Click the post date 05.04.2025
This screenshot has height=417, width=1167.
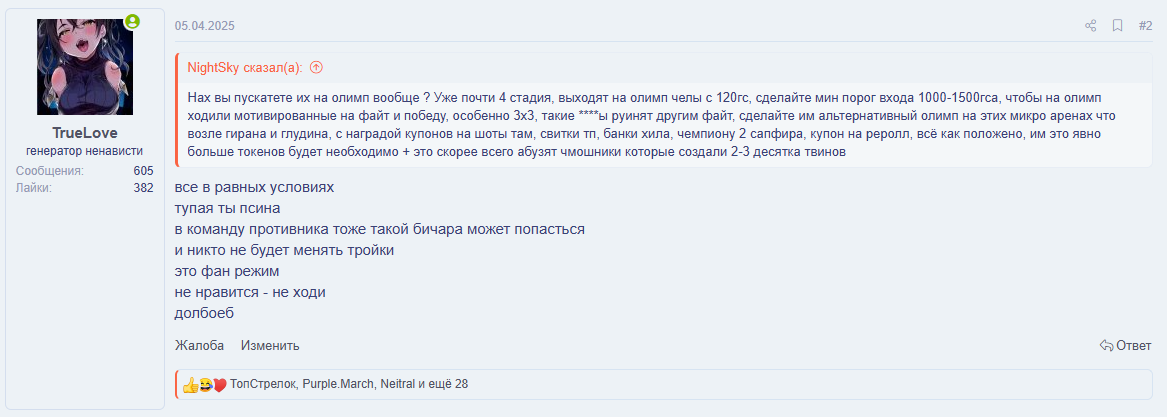point(205,26)
